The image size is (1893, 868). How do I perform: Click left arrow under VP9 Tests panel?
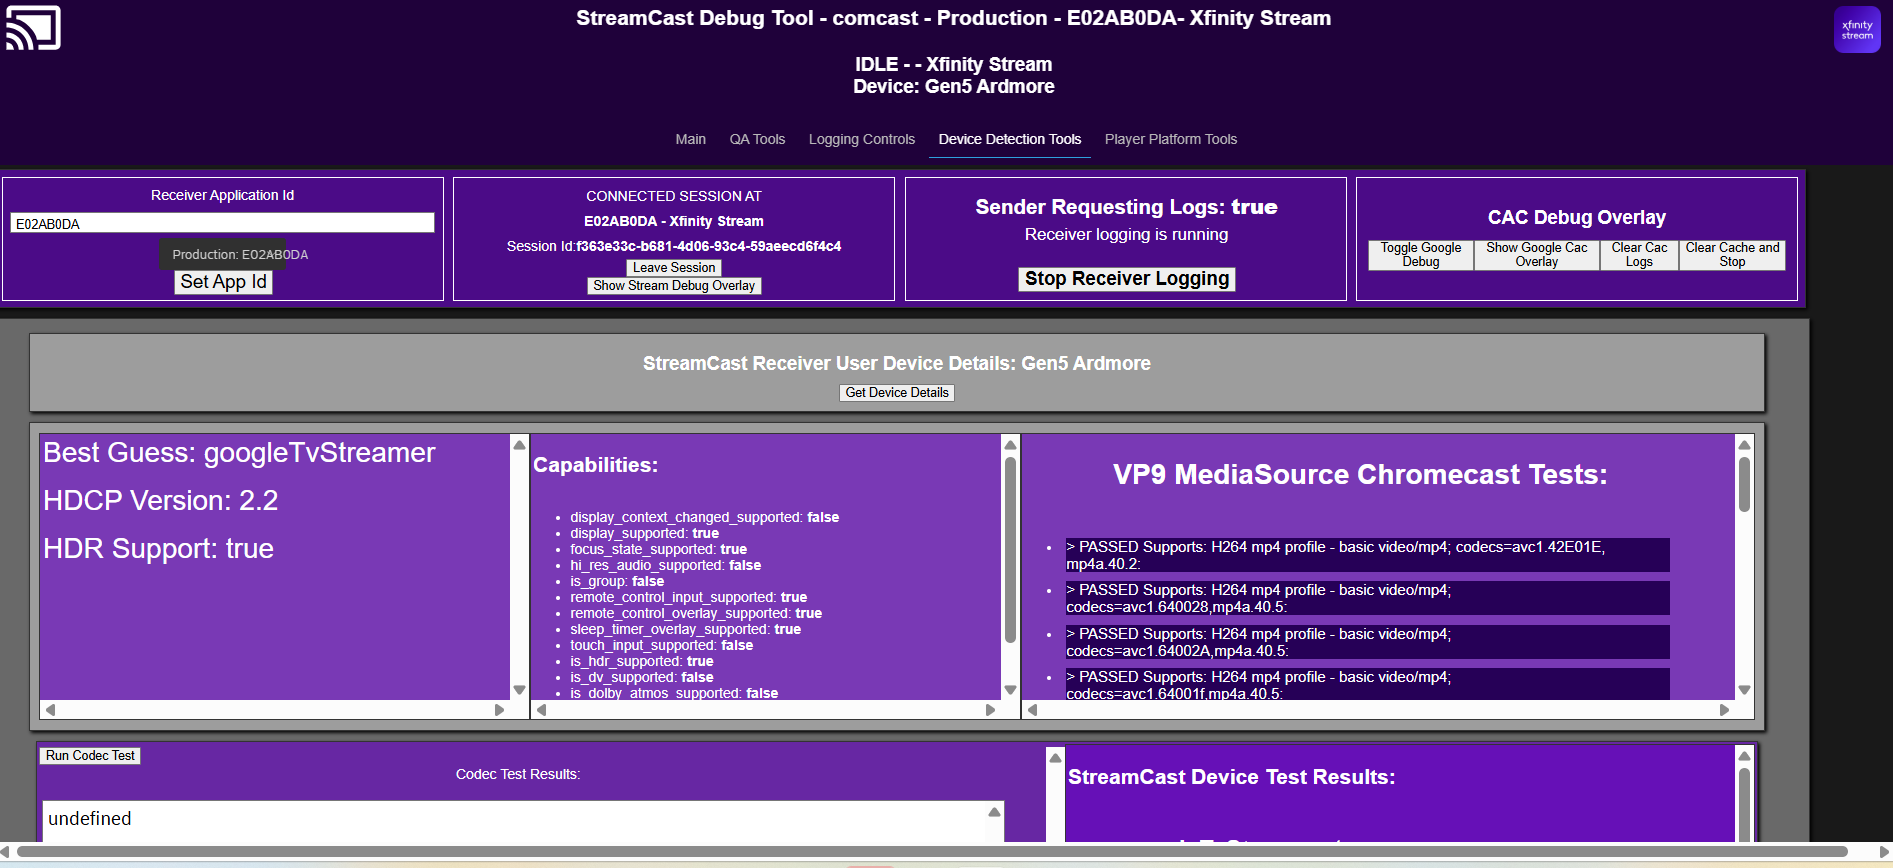coord(1032,710)
